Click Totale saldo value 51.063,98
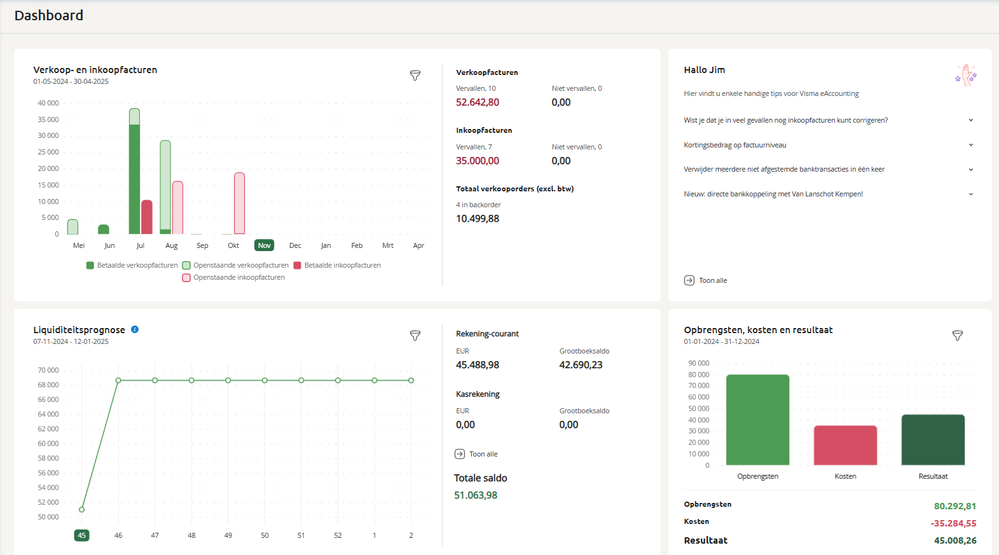This screenshot has width=999, height=555. (x=475, y=495)
